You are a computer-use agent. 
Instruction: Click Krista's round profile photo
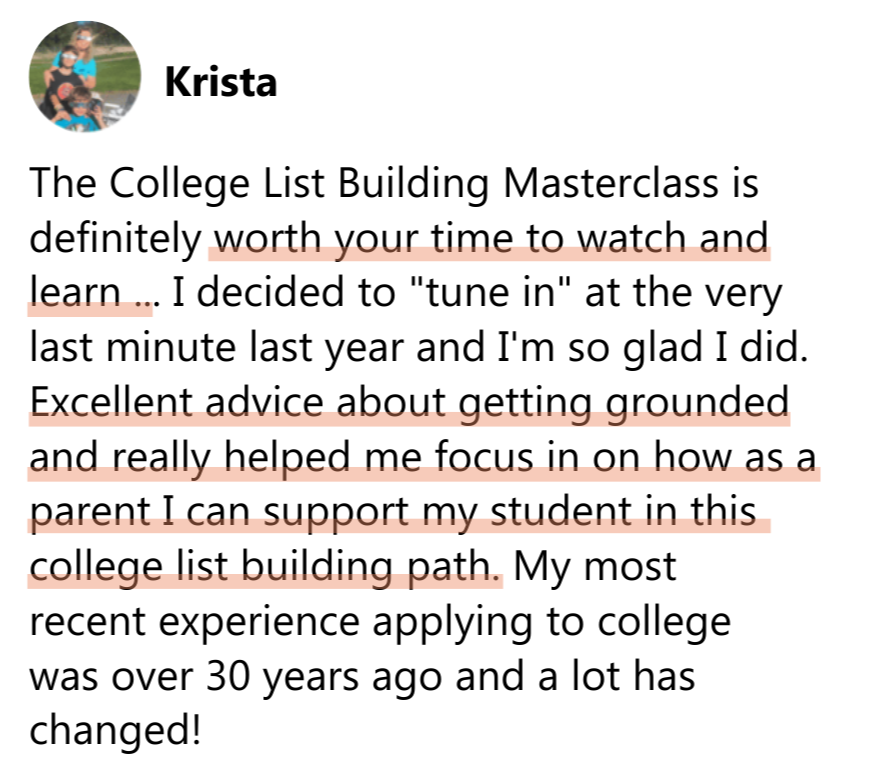coord(85,77)
